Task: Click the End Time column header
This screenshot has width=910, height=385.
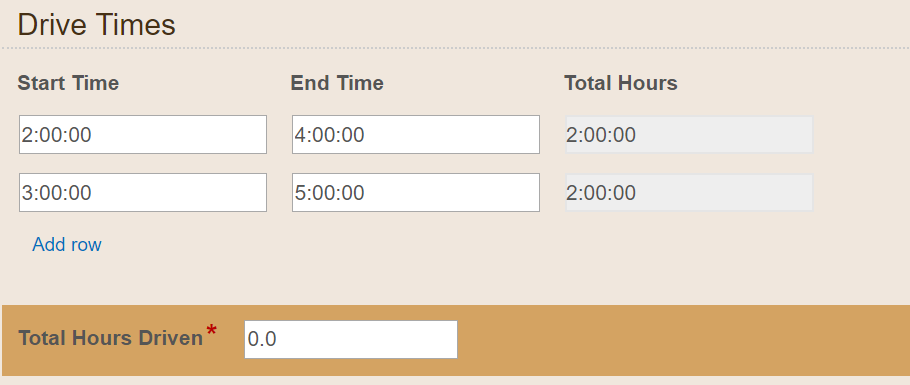Action: [337, 83]
